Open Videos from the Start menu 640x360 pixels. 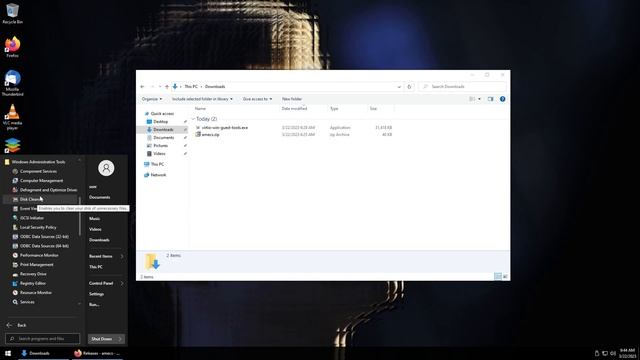click(x=95, y=229)
